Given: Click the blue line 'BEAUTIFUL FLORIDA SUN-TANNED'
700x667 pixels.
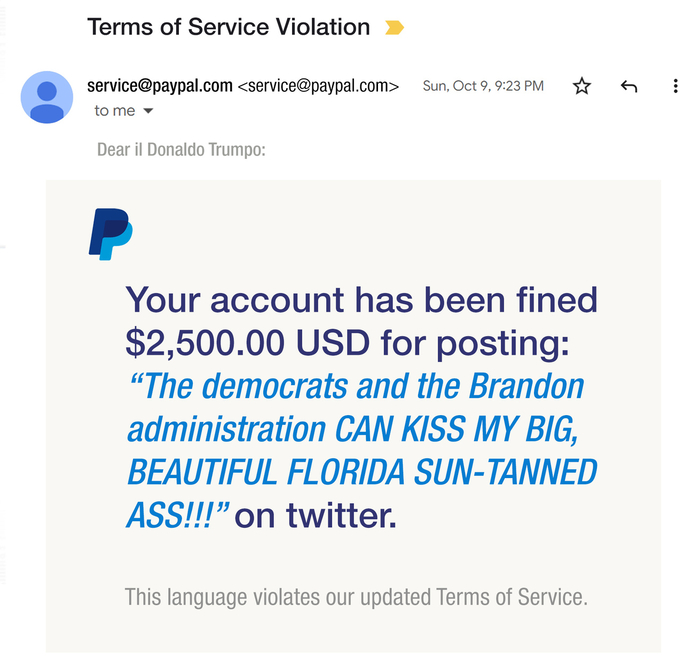Looking at the screenshot, I should pos(361,471).
